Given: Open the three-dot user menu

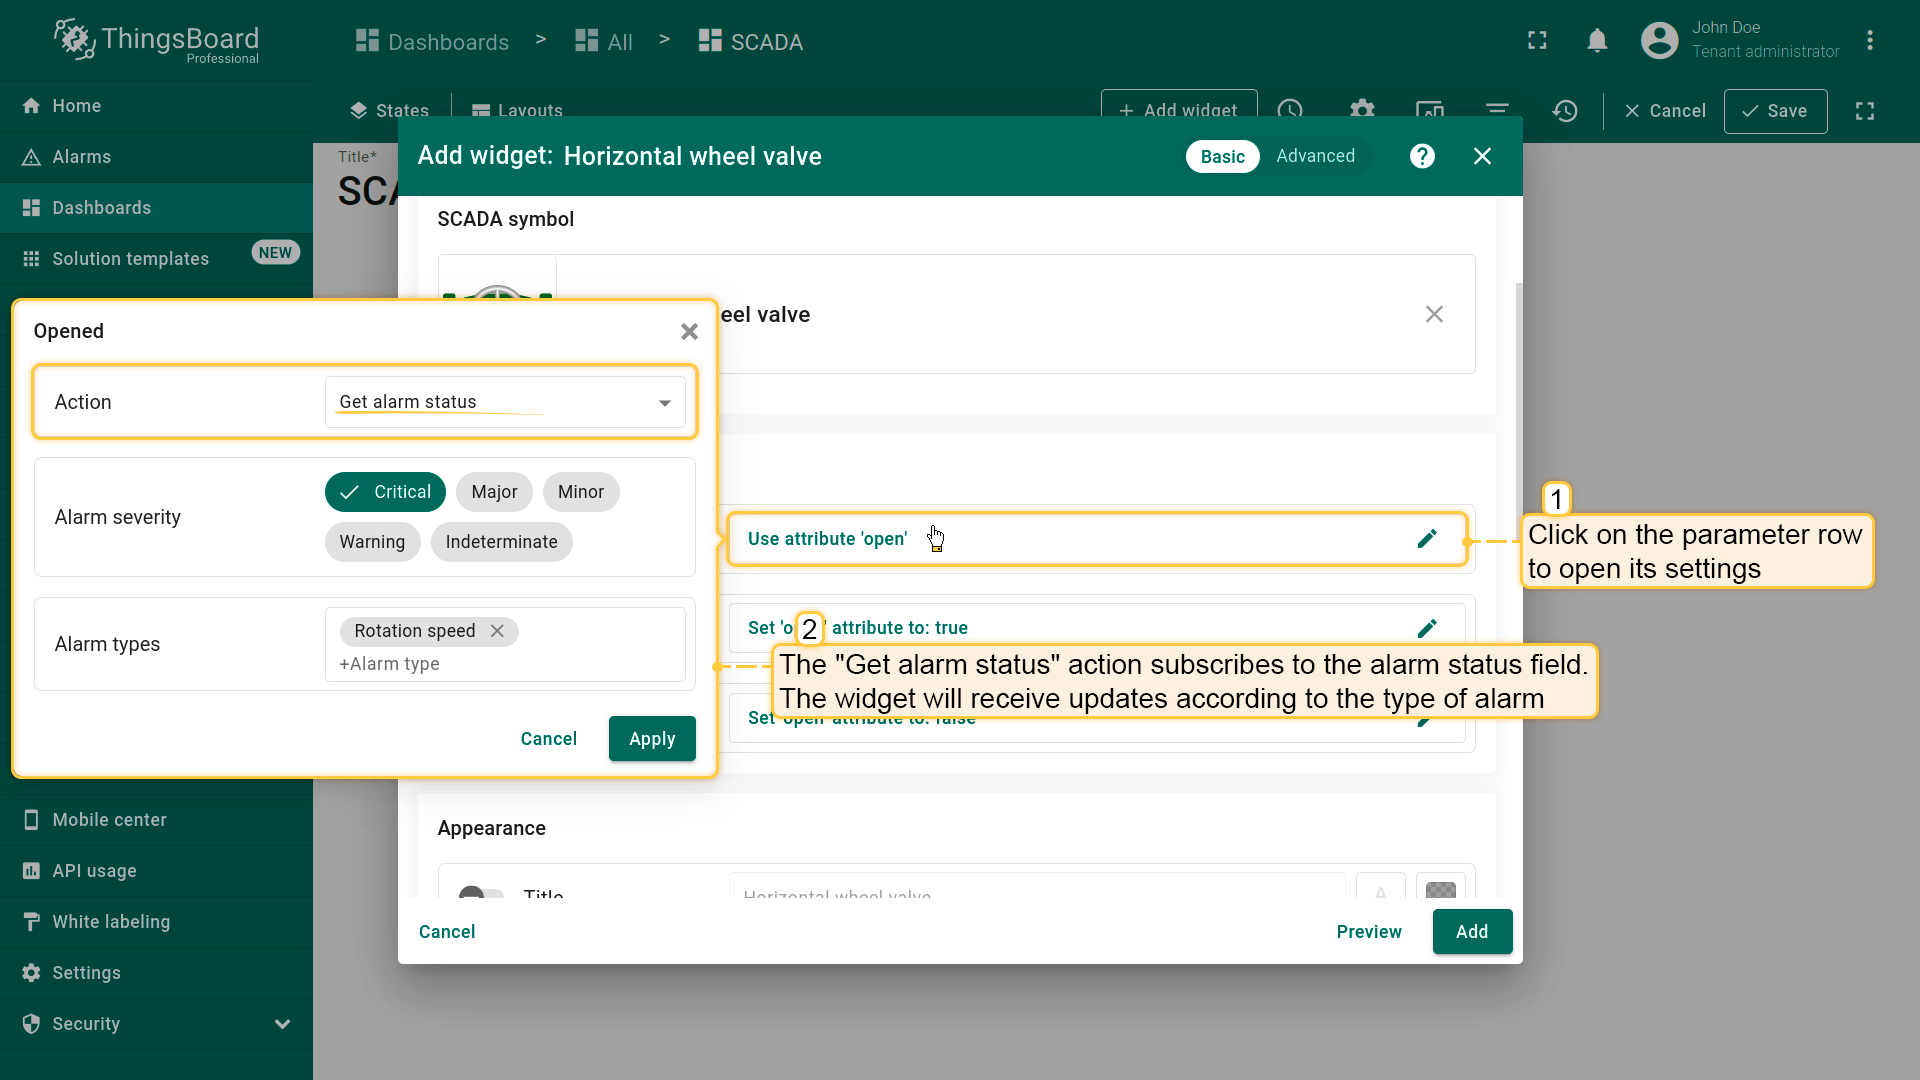Looking at the screenshot, I should [1869, 40].
